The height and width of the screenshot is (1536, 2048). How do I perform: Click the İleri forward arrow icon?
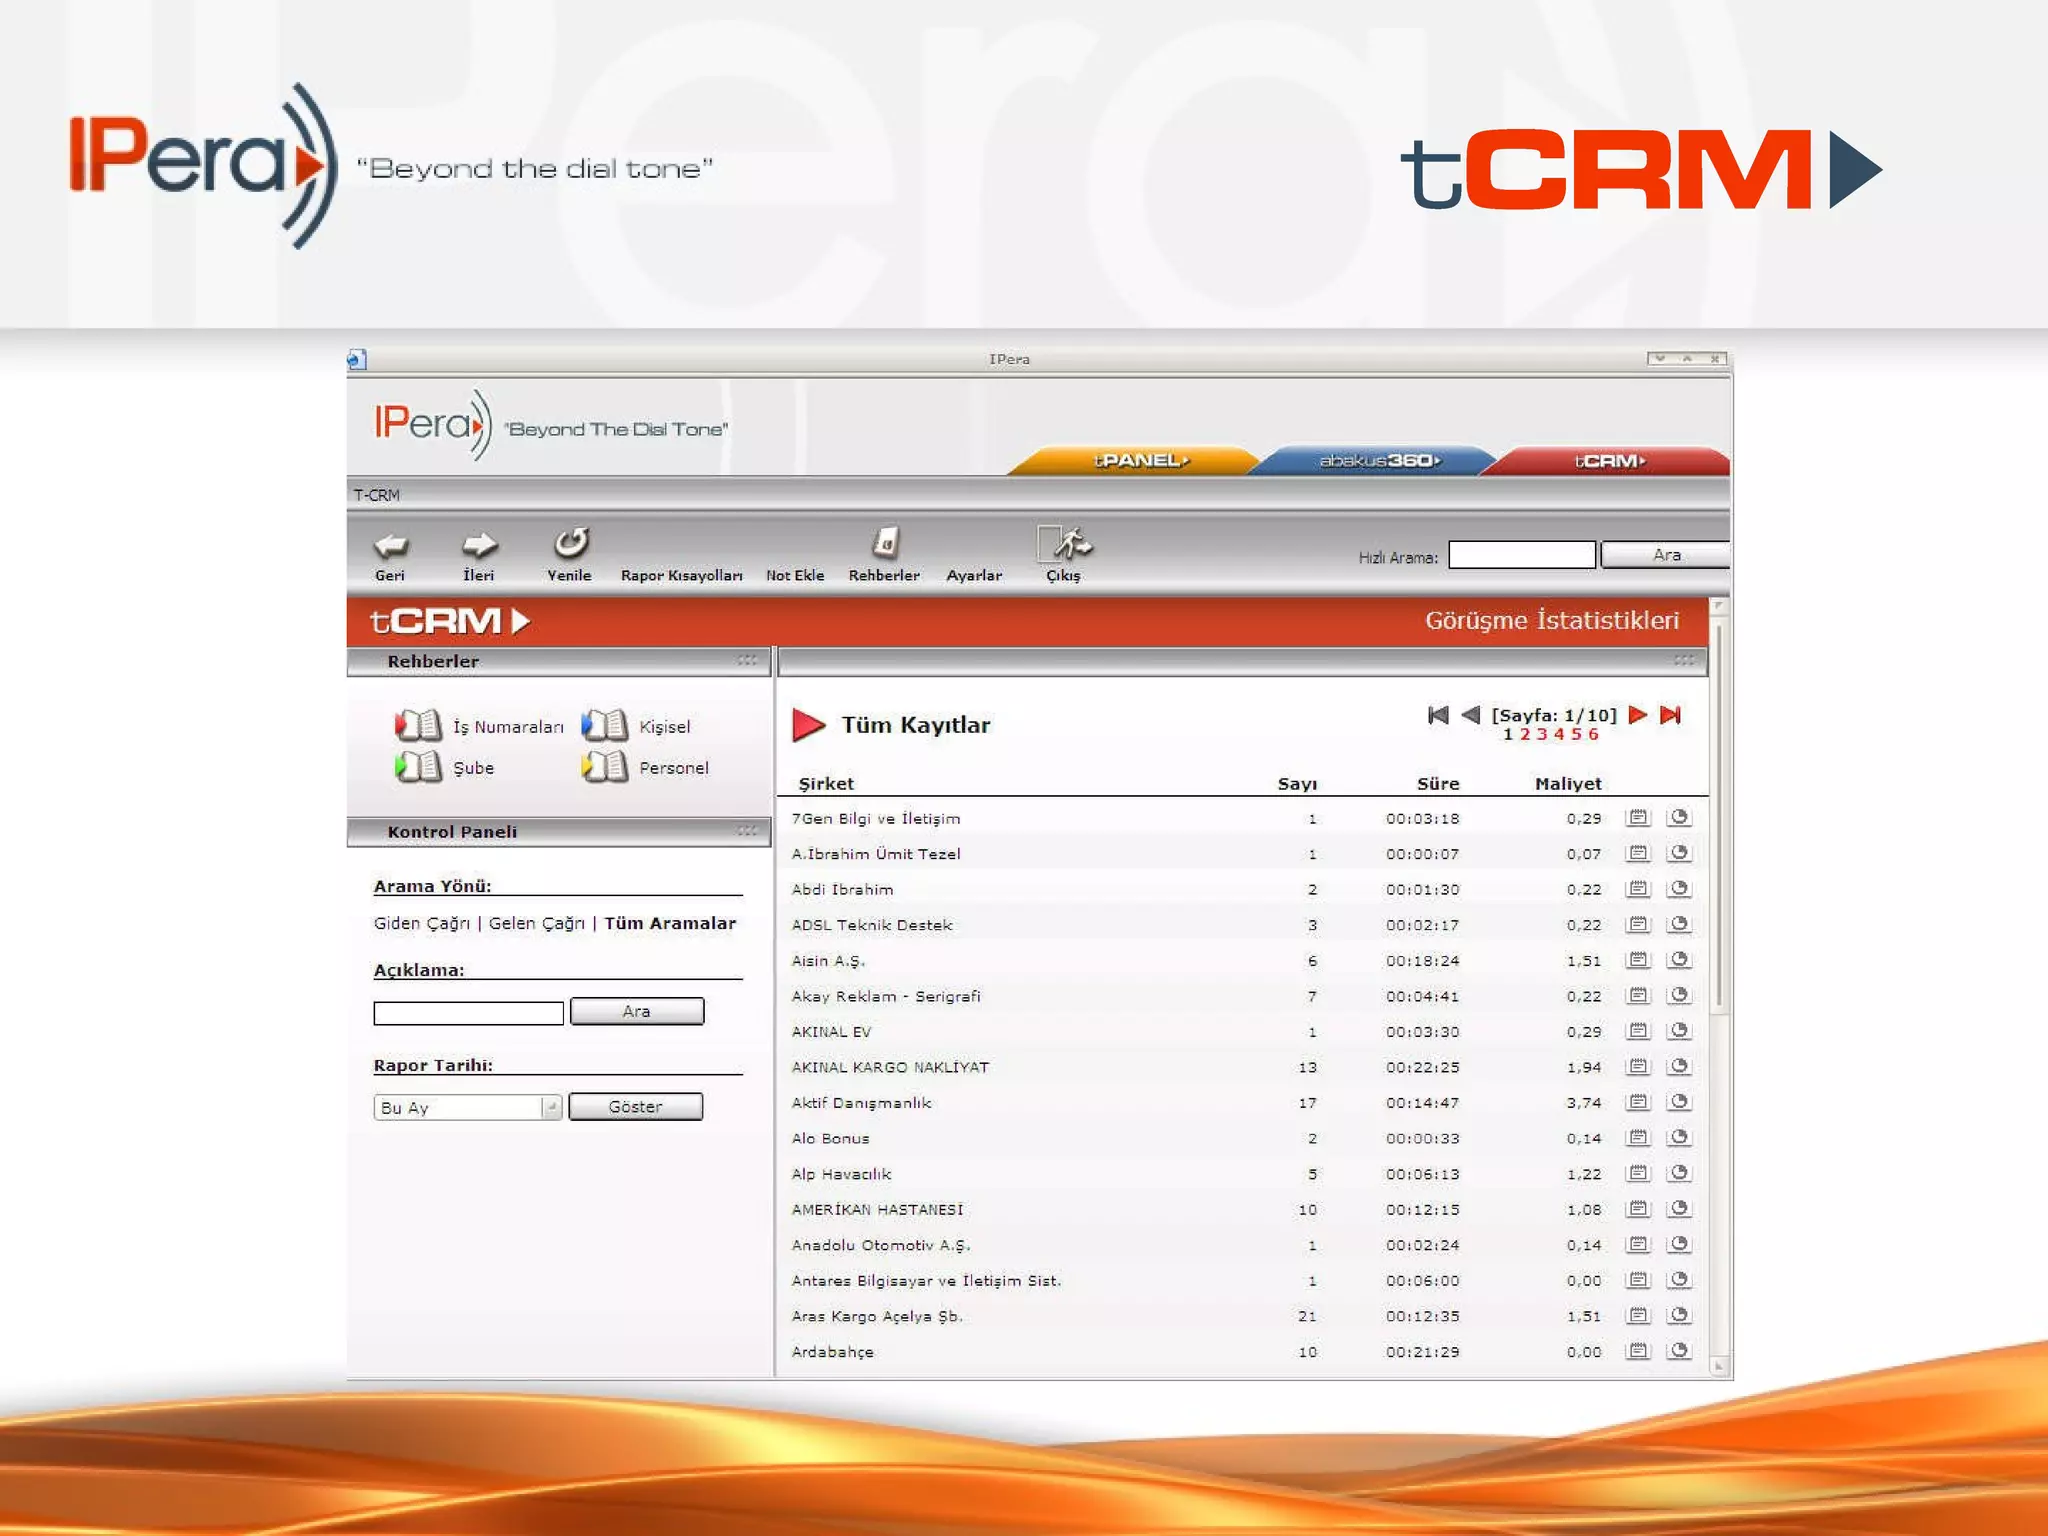[479, 545]
